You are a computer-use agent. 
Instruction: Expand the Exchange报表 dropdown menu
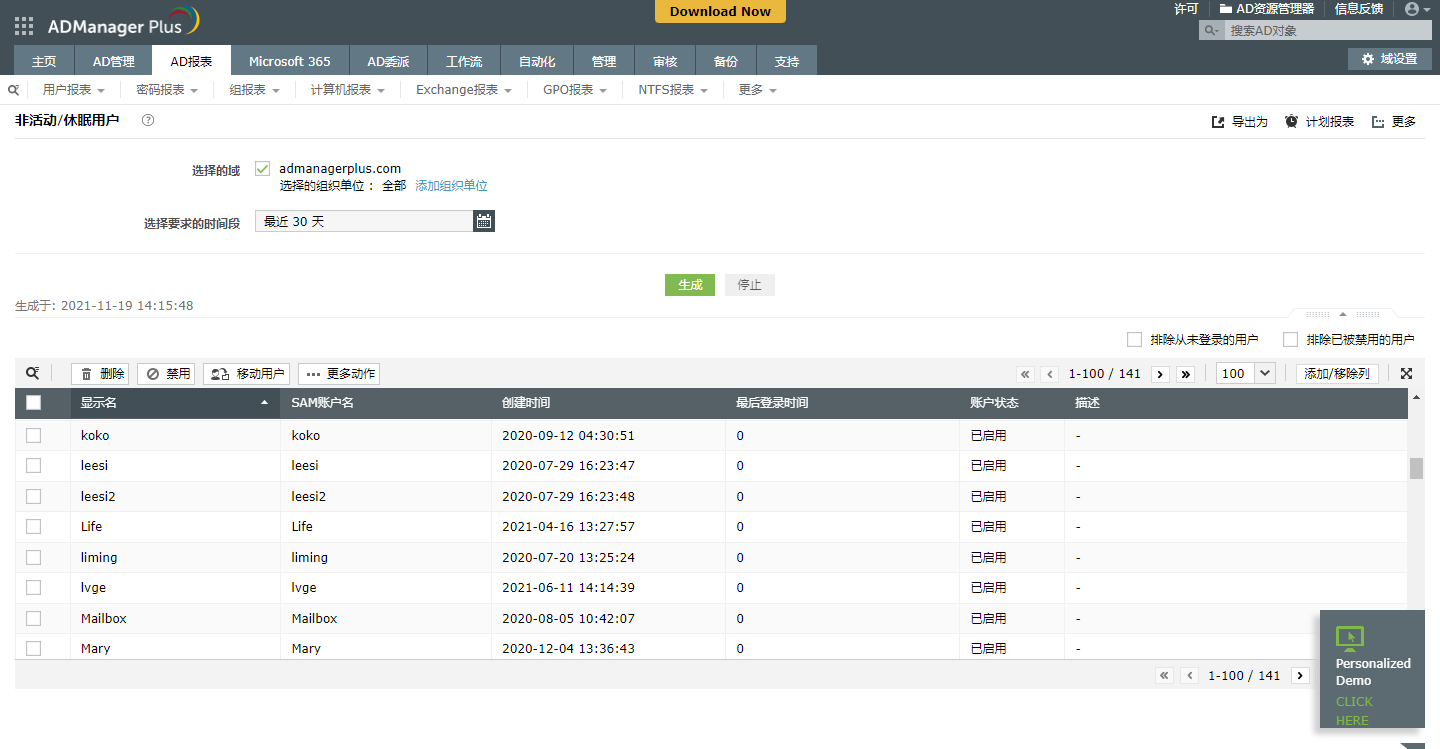pos(464,90)
